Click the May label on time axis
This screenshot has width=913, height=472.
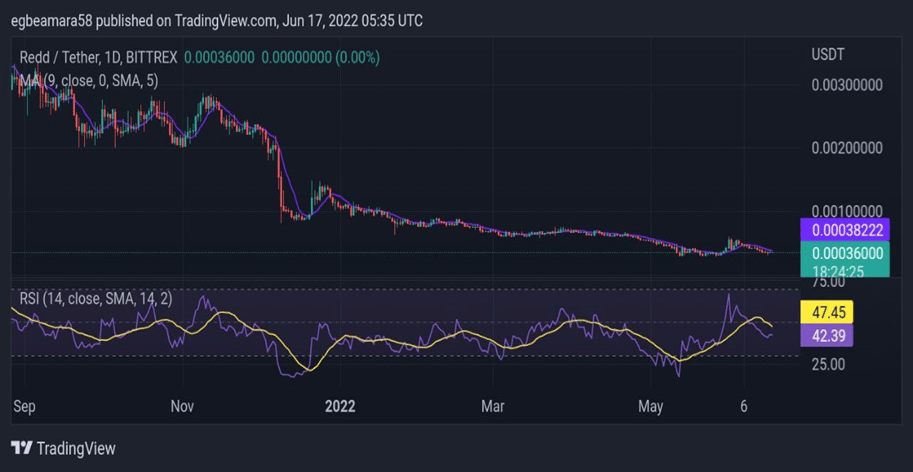pyautogui.click(x=650, y=407)
